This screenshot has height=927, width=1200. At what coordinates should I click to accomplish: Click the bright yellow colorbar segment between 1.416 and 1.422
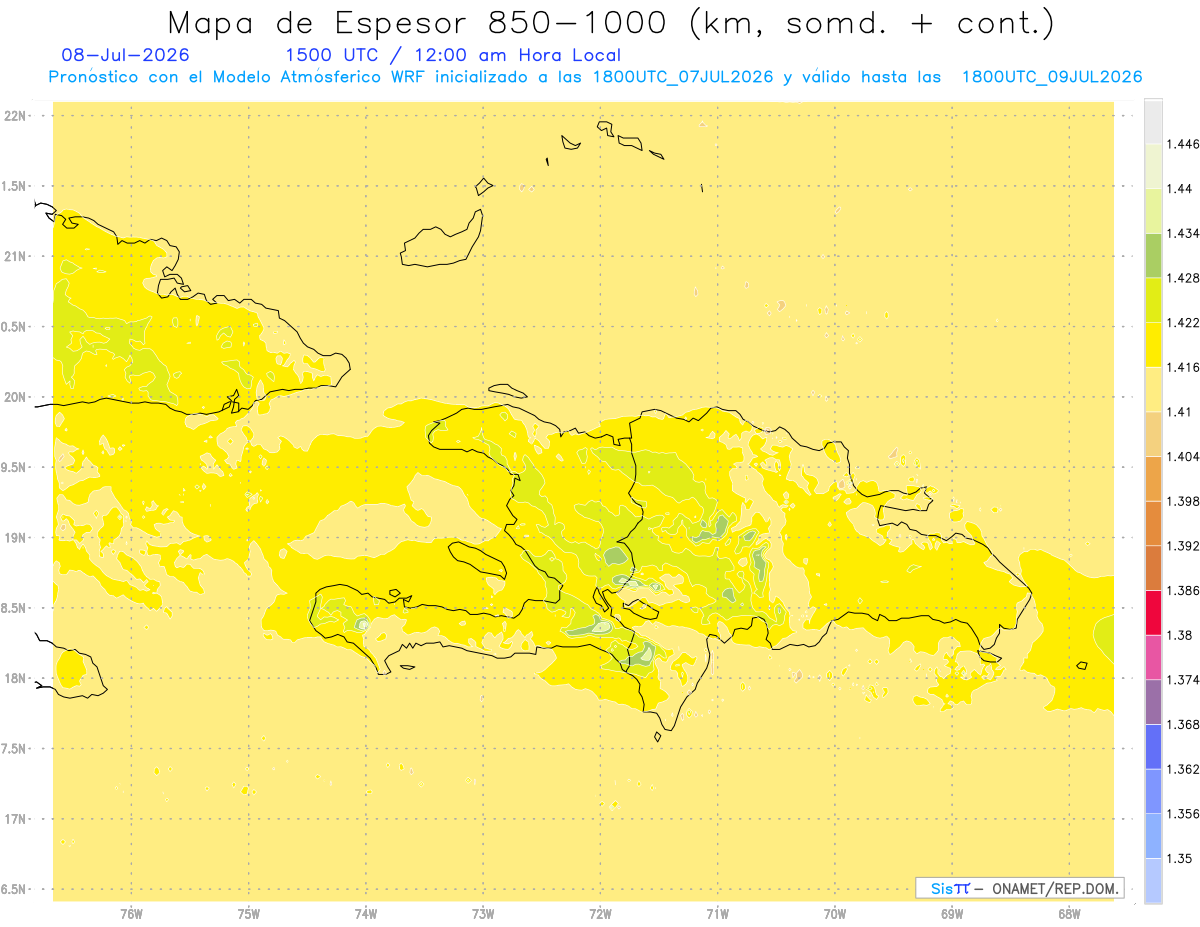(x=1153, y=345)
